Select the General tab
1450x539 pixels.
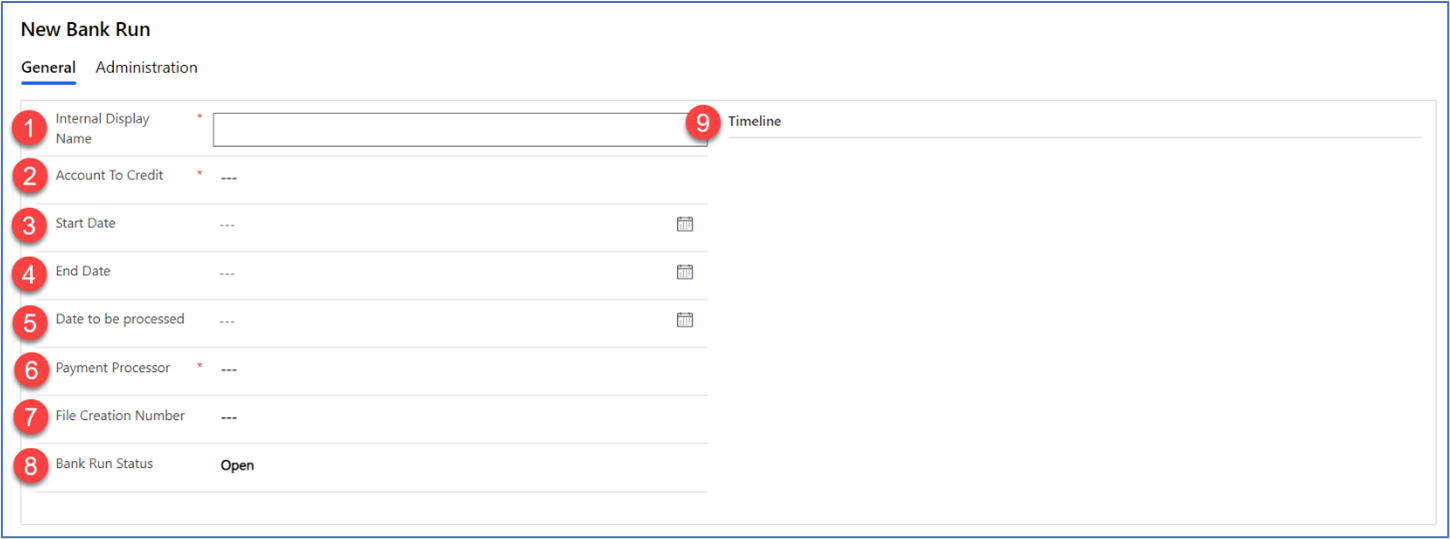pos(48,68)
